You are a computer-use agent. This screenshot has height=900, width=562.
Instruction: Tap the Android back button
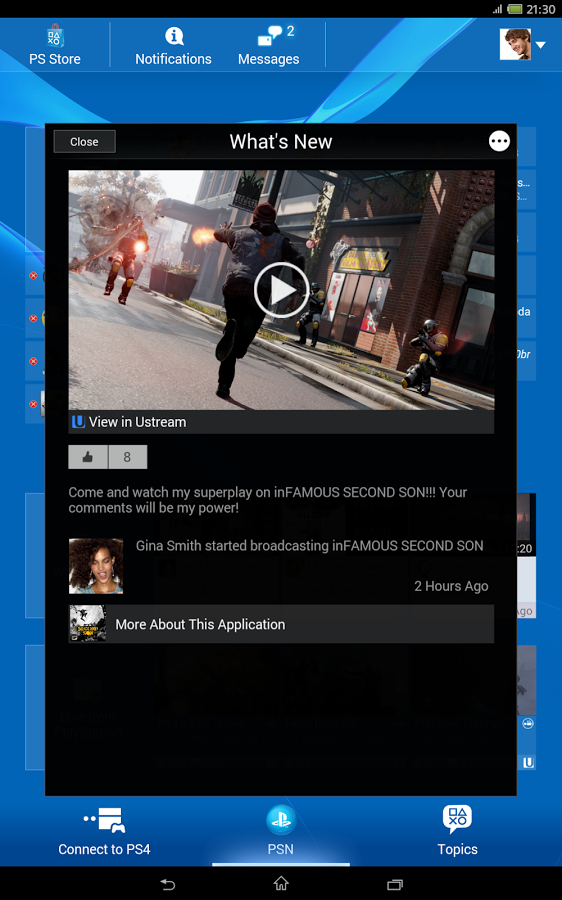click(x=168, y=884)
